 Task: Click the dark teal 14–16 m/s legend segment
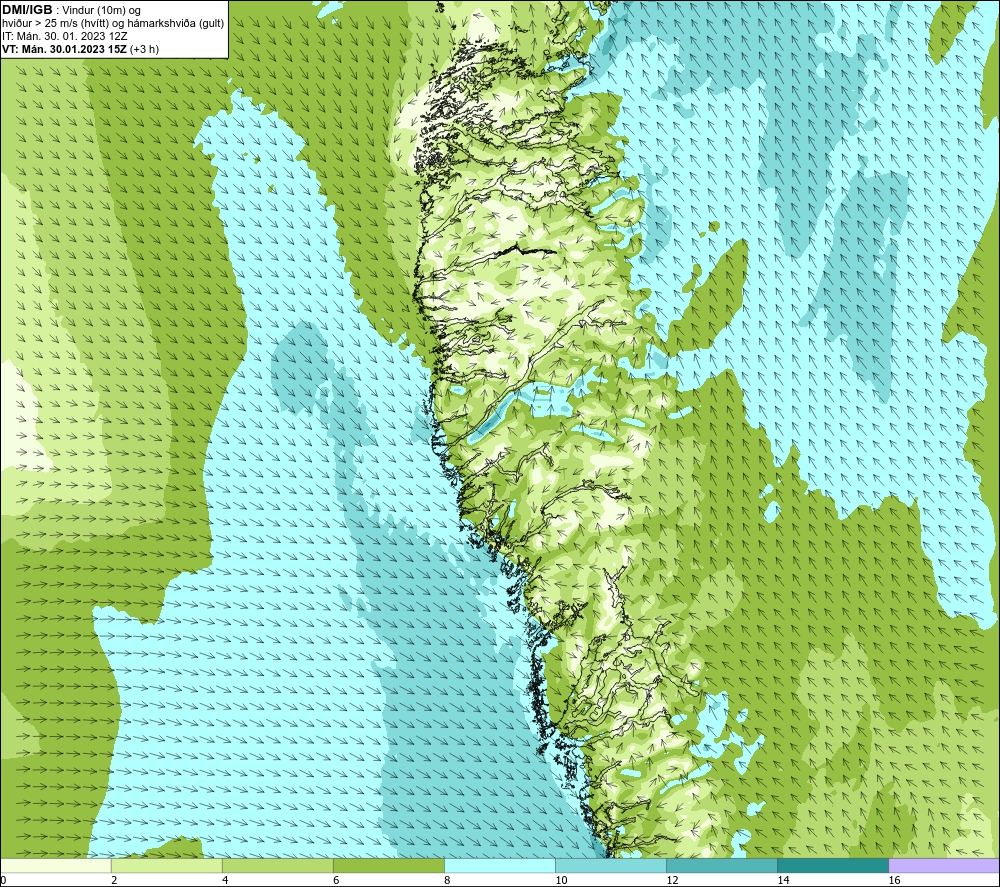(x=833, y=866)
